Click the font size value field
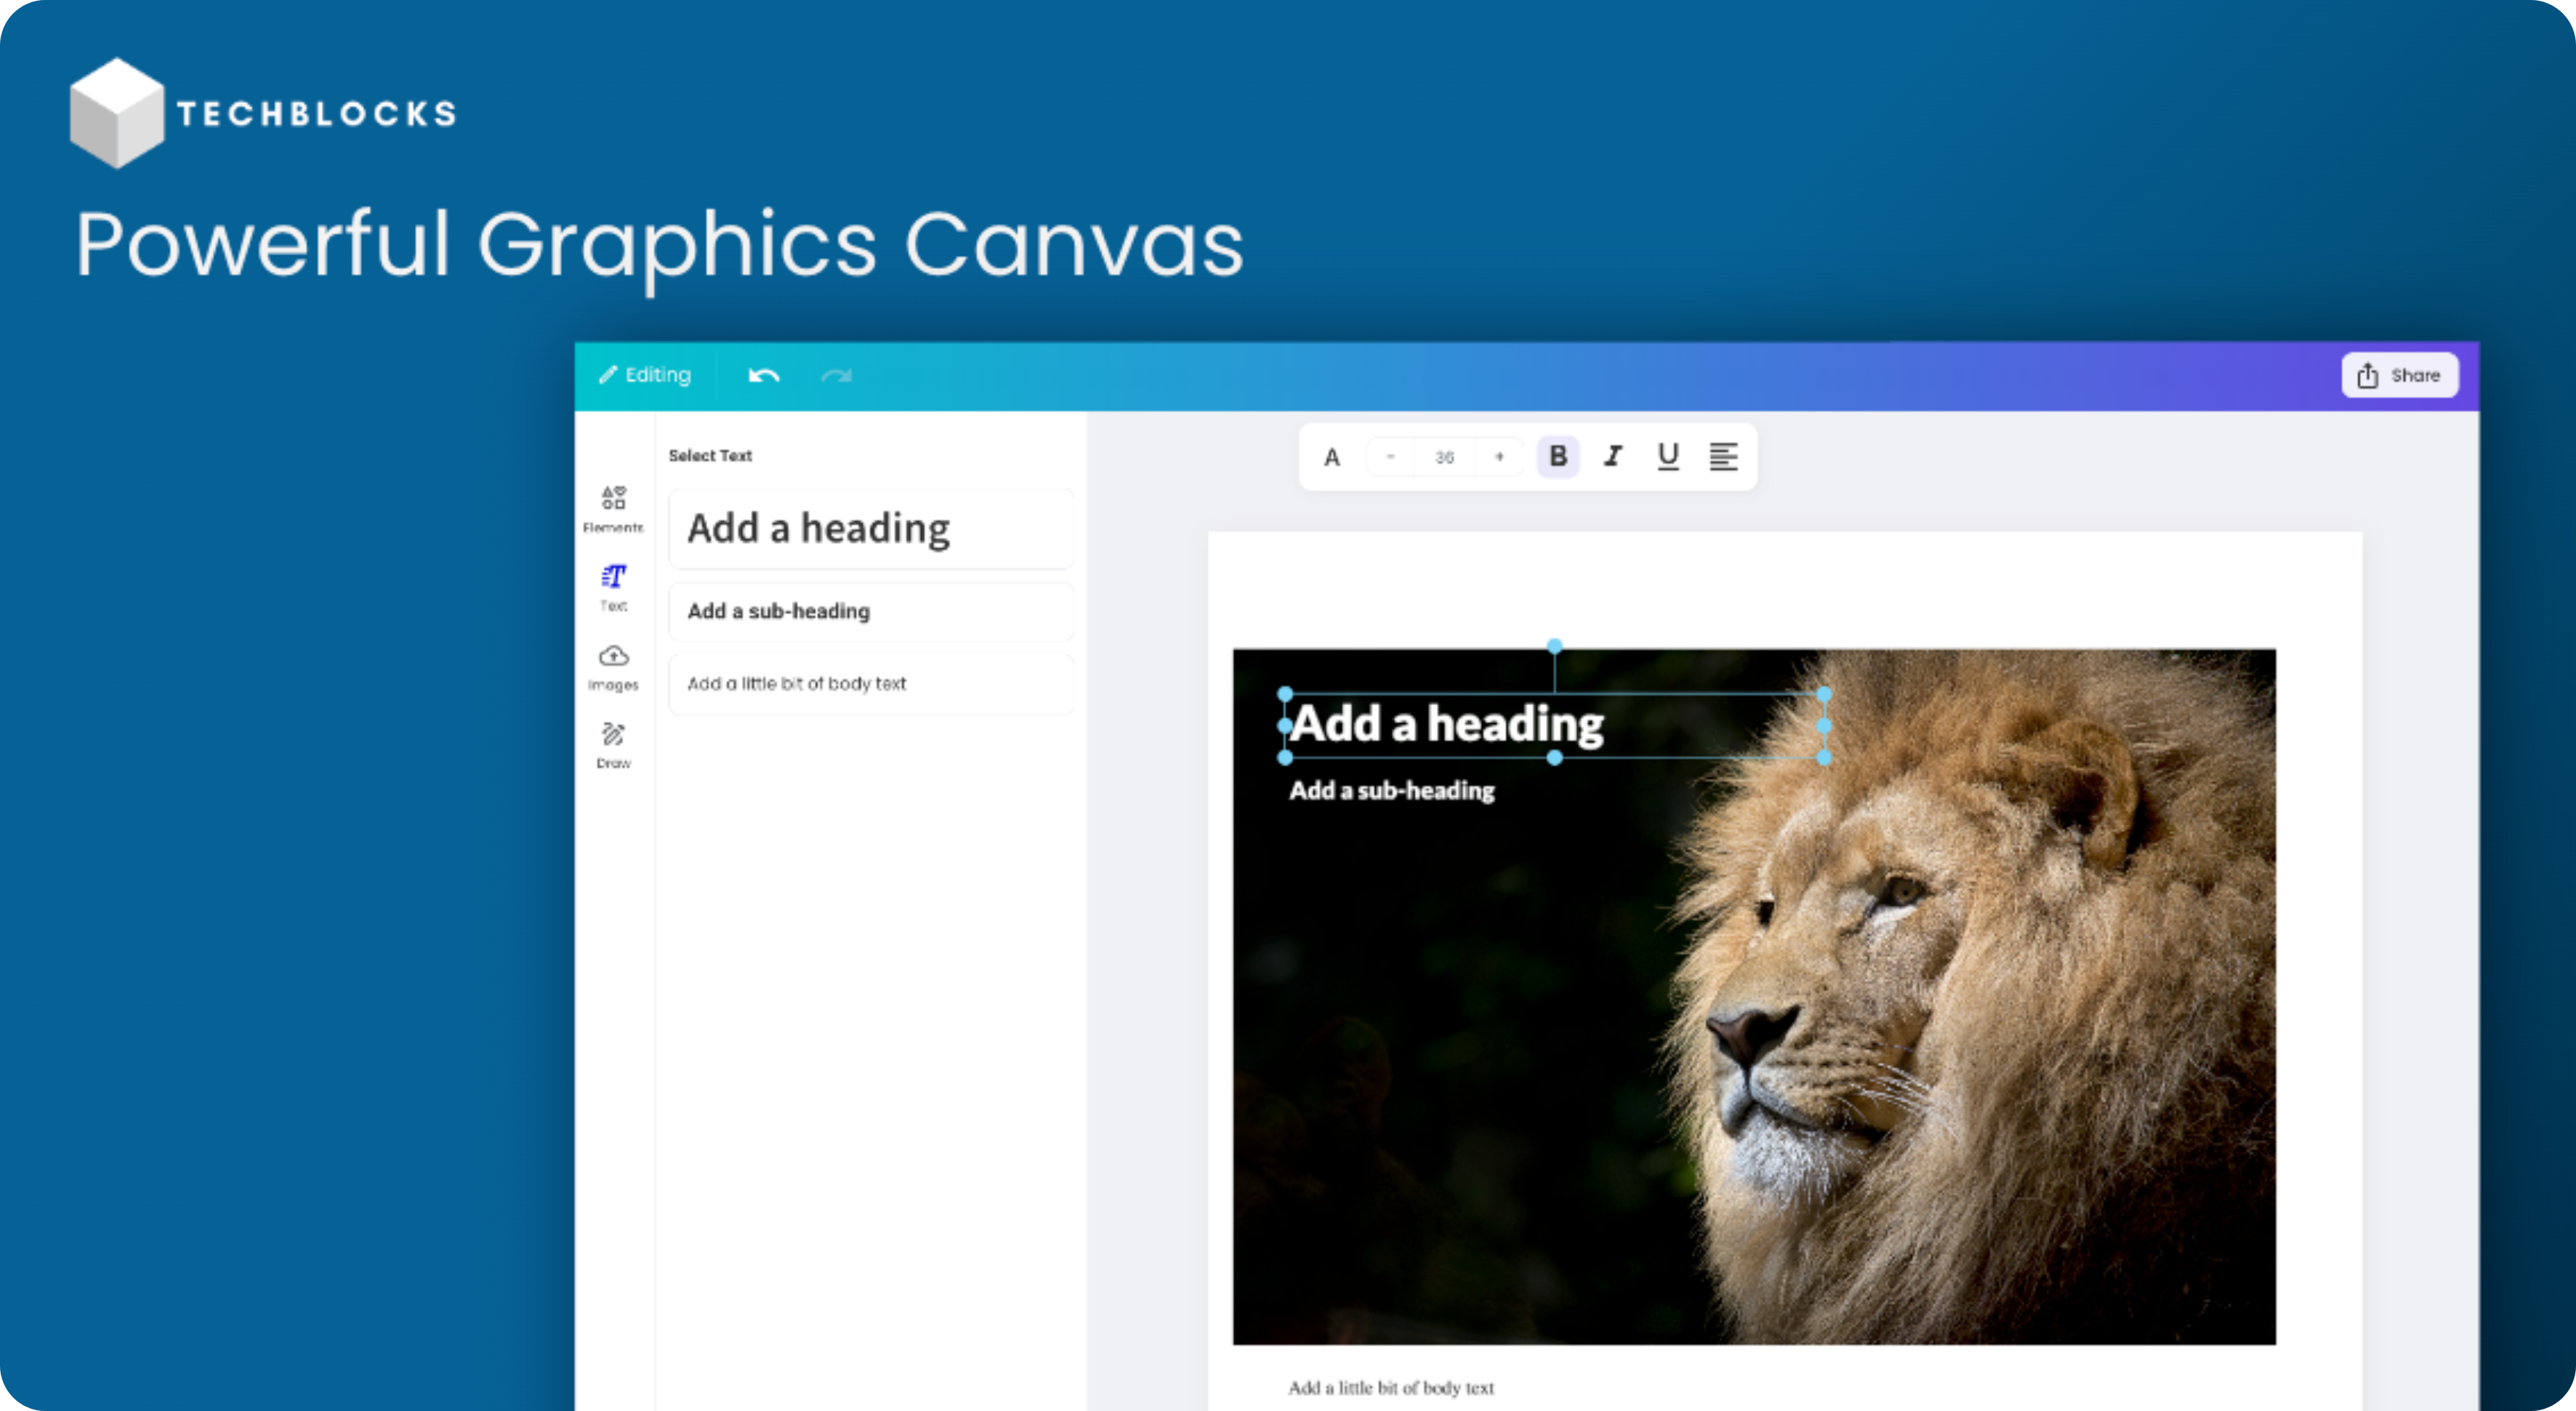 point(1444,457)
